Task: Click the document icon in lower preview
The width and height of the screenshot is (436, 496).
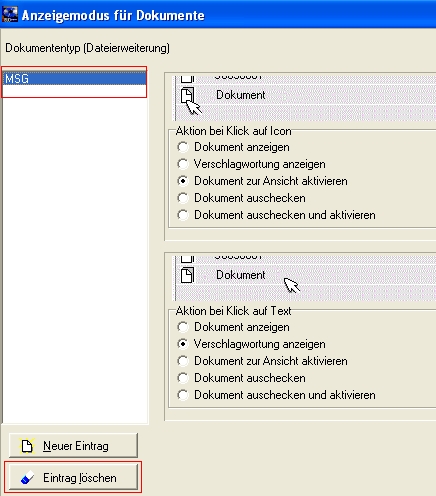Action: pyautogui.click(x=187, y=275)
